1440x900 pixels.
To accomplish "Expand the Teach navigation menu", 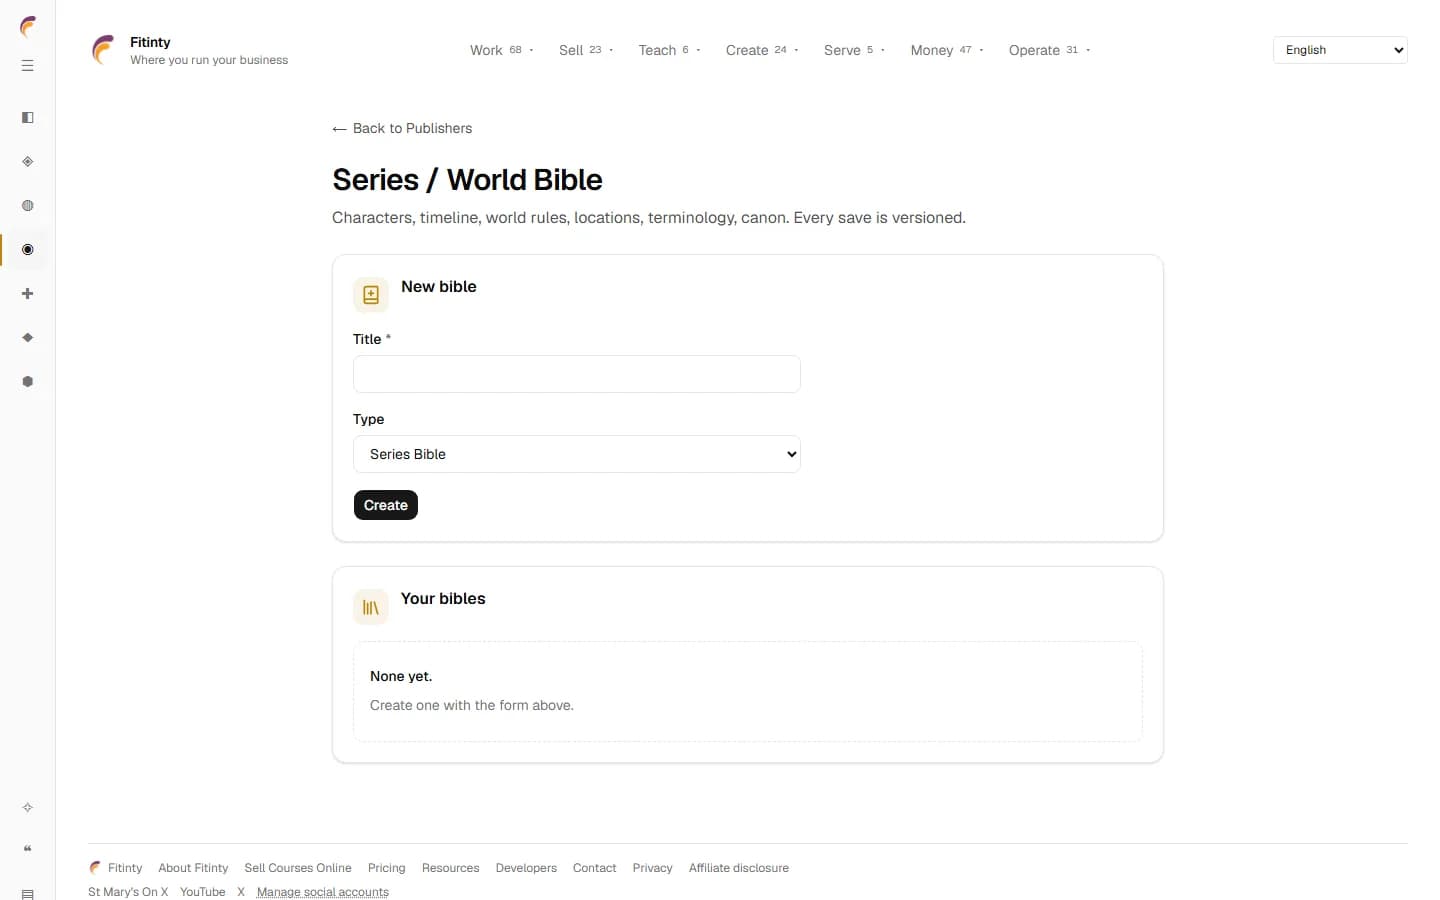I will click(670, 50).
